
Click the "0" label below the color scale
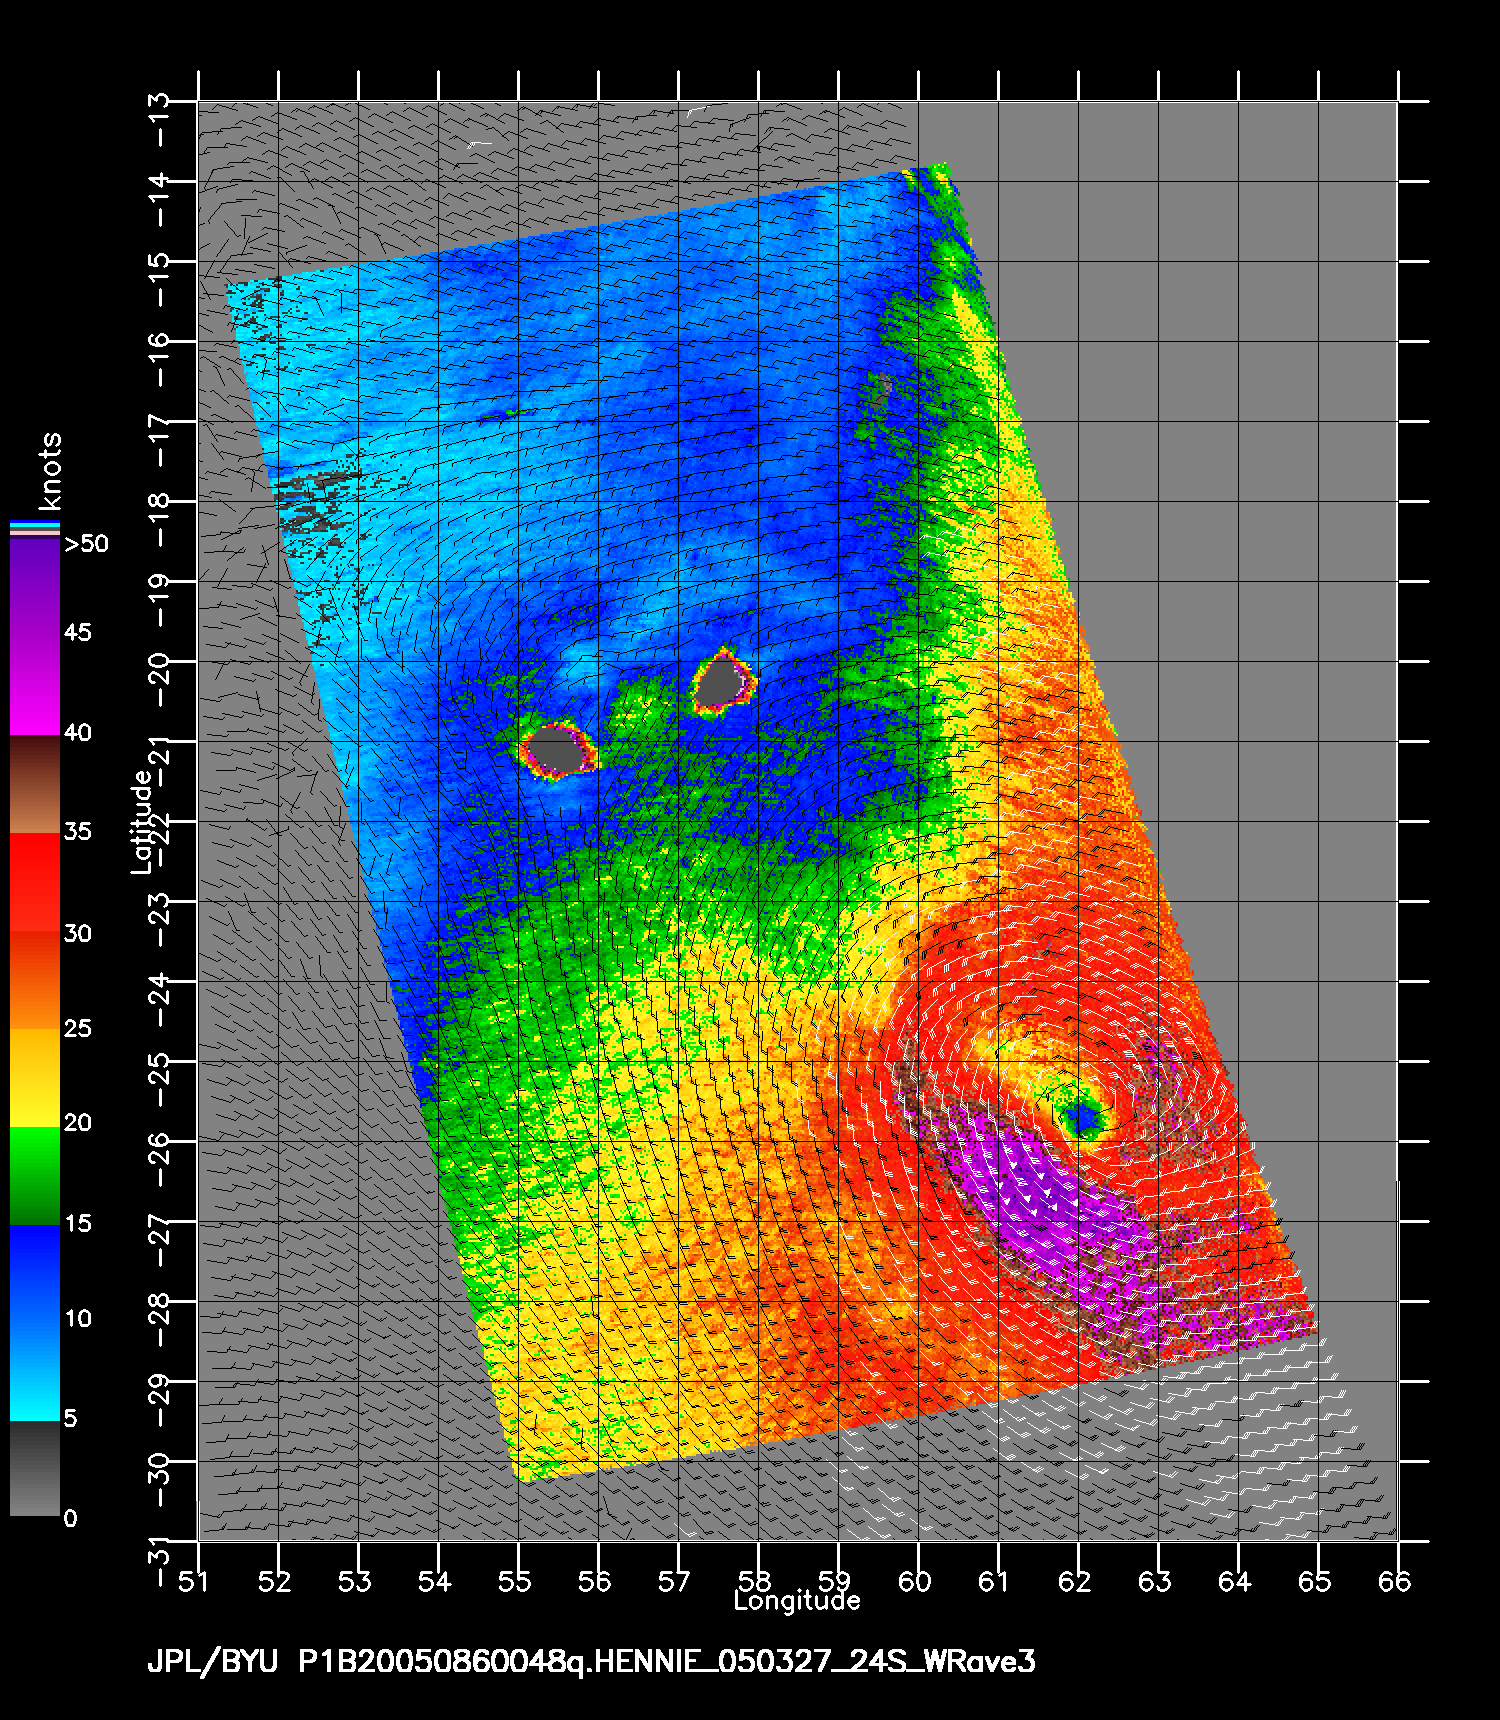tap(70, 1519)
